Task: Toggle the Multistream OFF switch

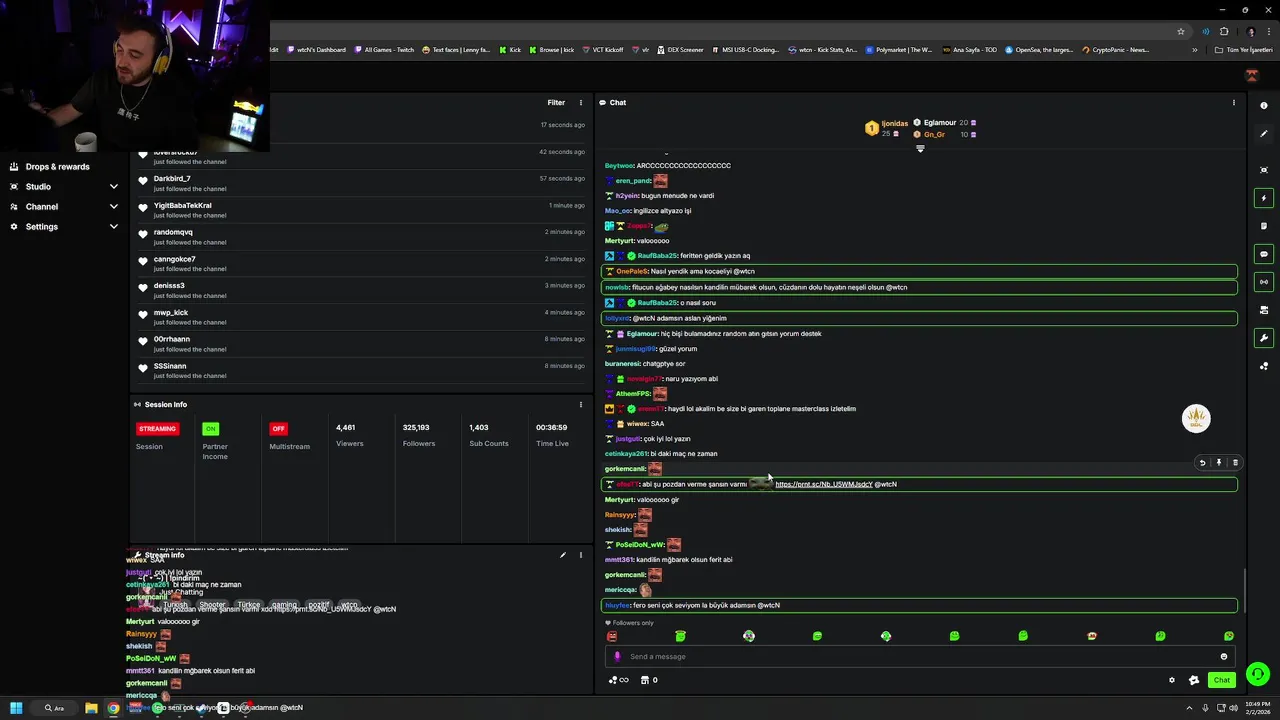Action: tap(278, 428)
